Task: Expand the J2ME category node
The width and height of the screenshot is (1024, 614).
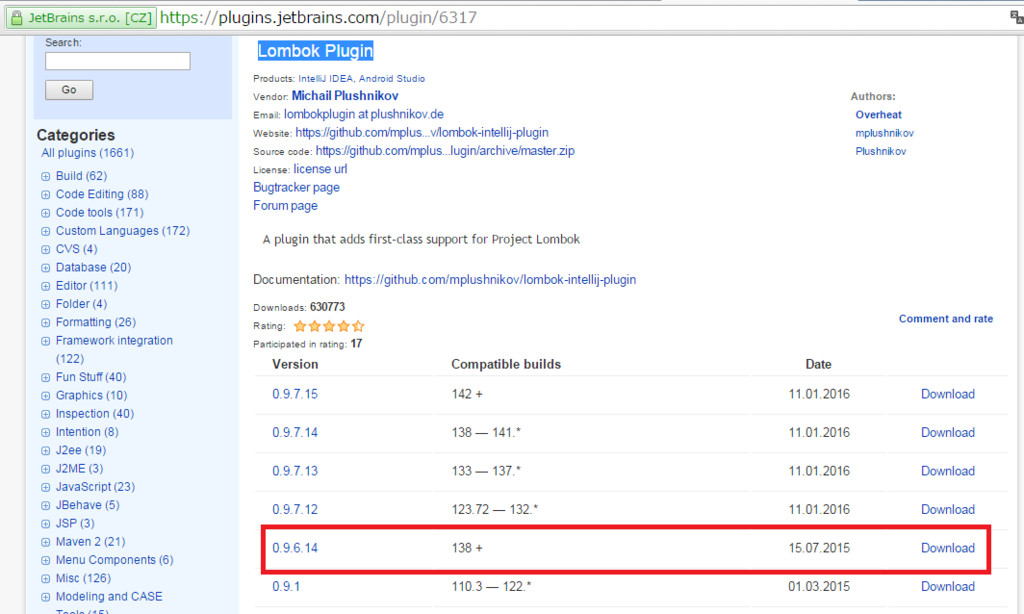Action: point(46,469)
